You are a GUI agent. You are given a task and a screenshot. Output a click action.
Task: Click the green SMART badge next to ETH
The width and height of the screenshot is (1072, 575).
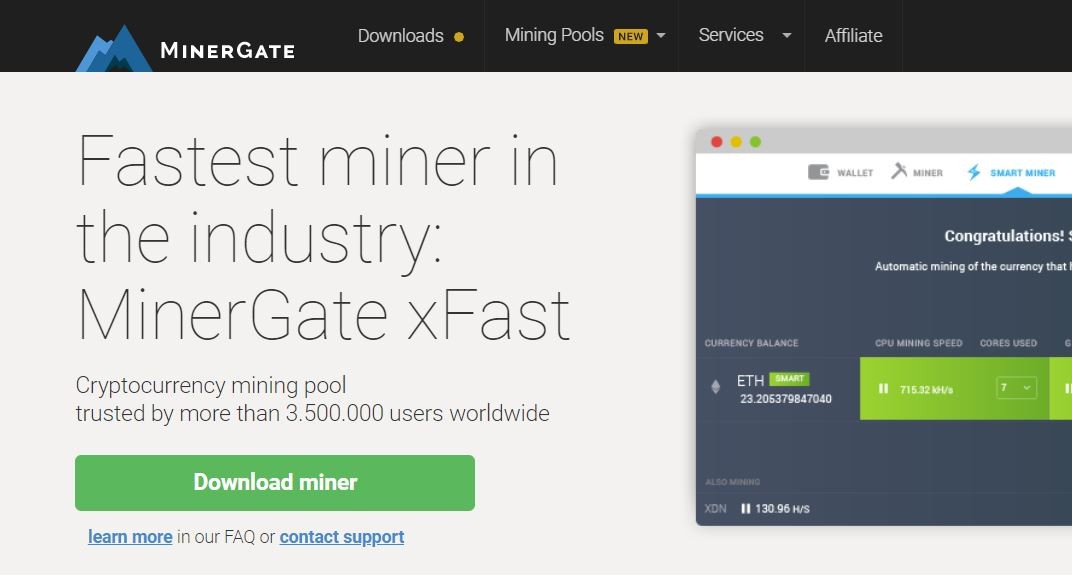pyautogui.click(x=790, y=379)
